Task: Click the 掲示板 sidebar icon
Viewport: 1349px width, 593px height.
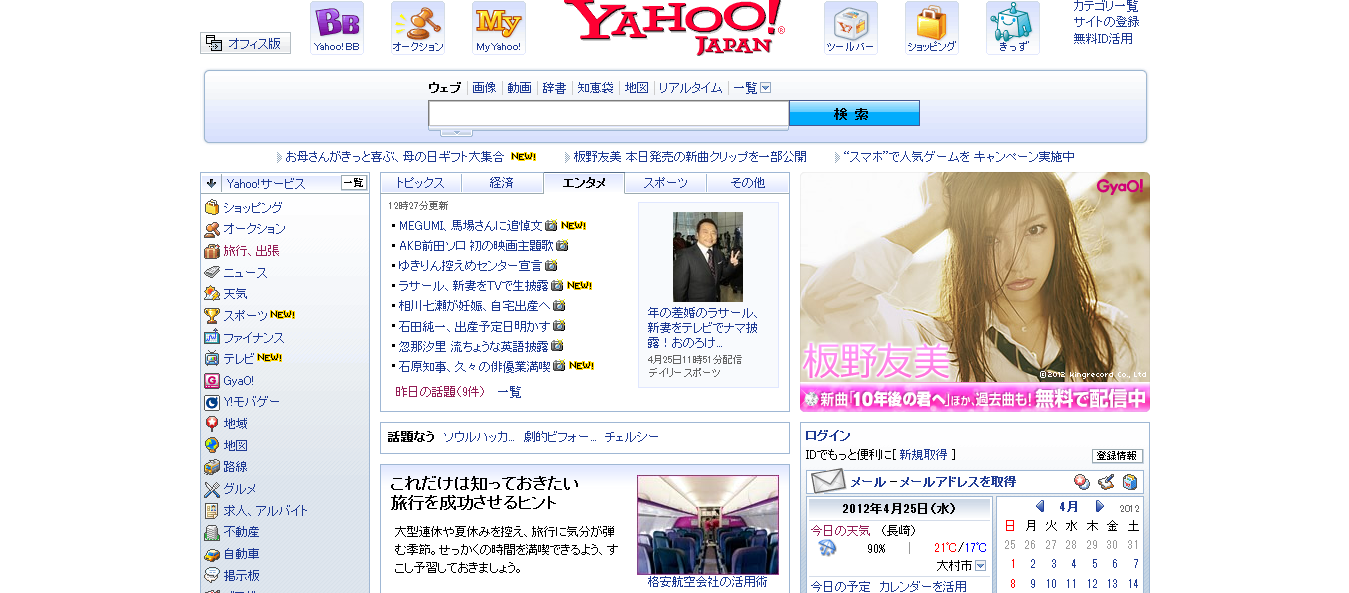Action: (212, 575)
